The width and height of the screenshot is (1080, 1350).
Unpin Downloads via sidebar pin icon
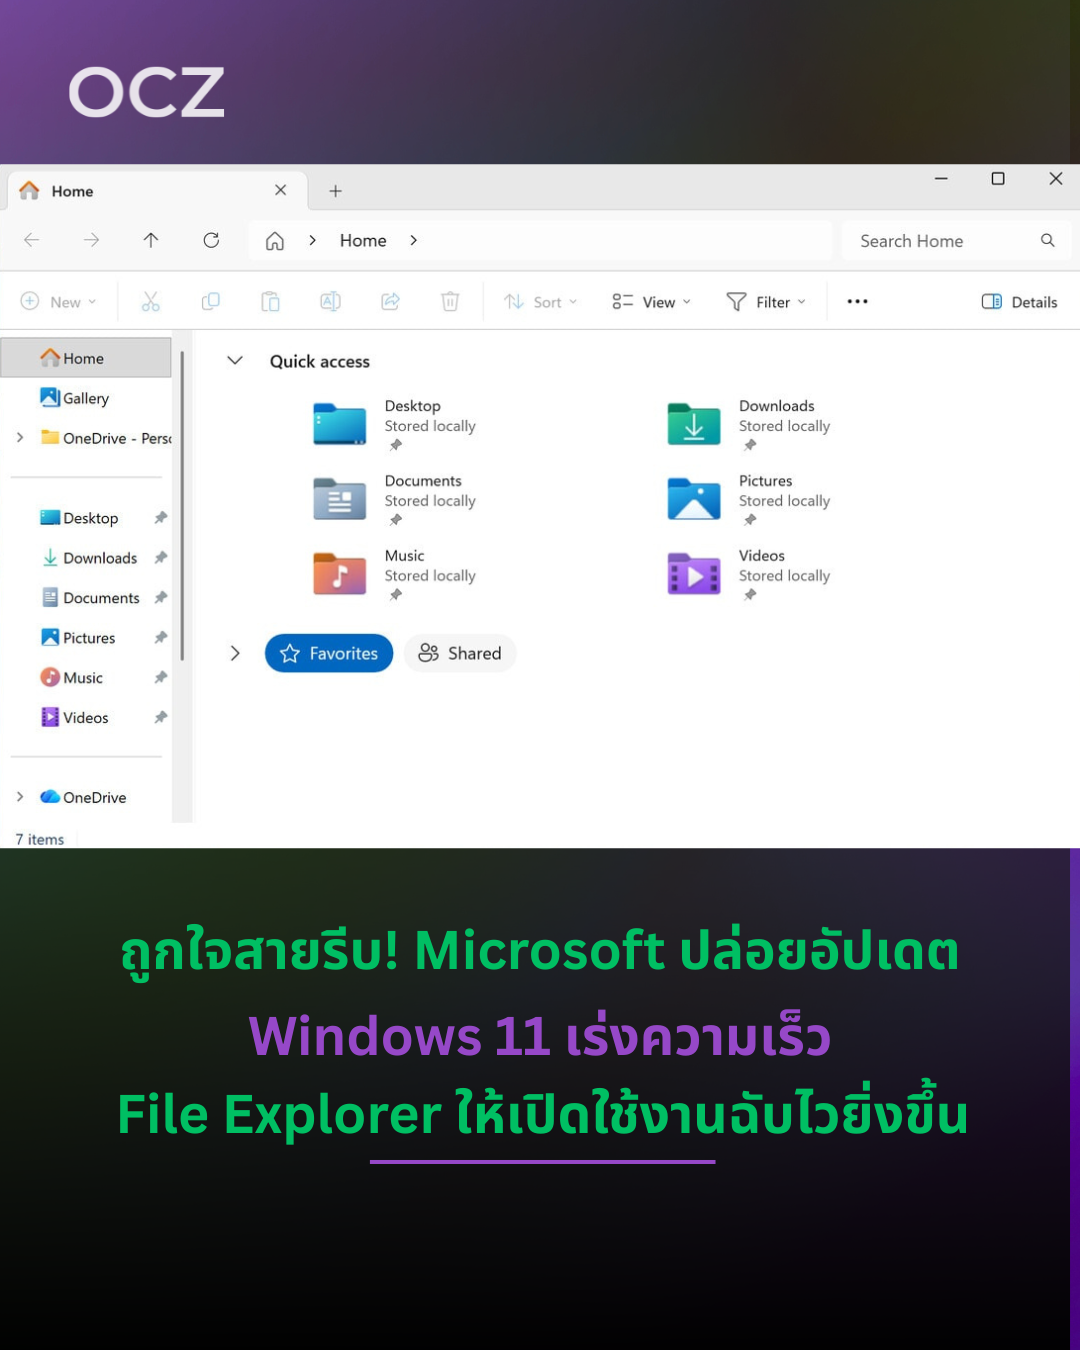point(160,558)
